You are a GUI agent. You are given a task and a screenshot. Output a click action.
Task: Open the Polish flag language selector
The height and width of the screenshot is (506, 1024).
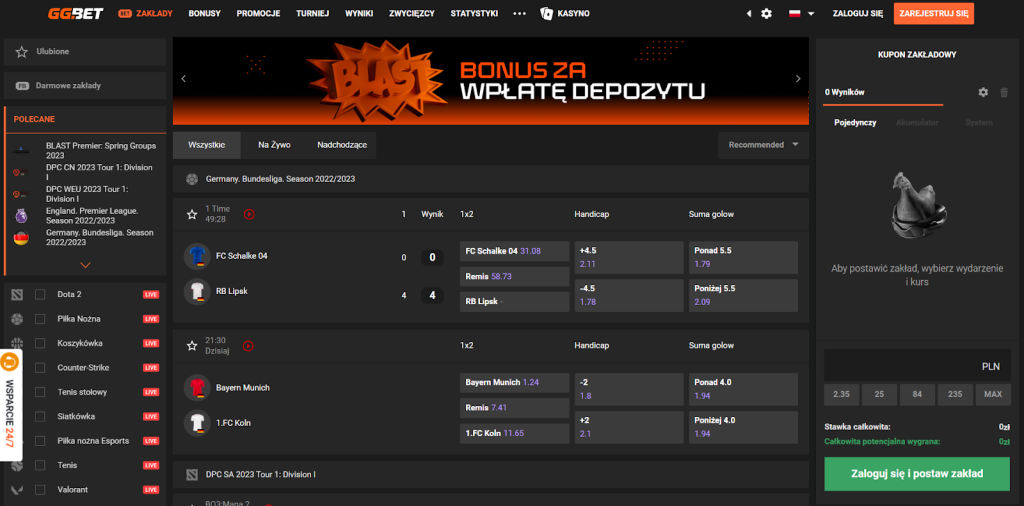(x=801, y=14)
